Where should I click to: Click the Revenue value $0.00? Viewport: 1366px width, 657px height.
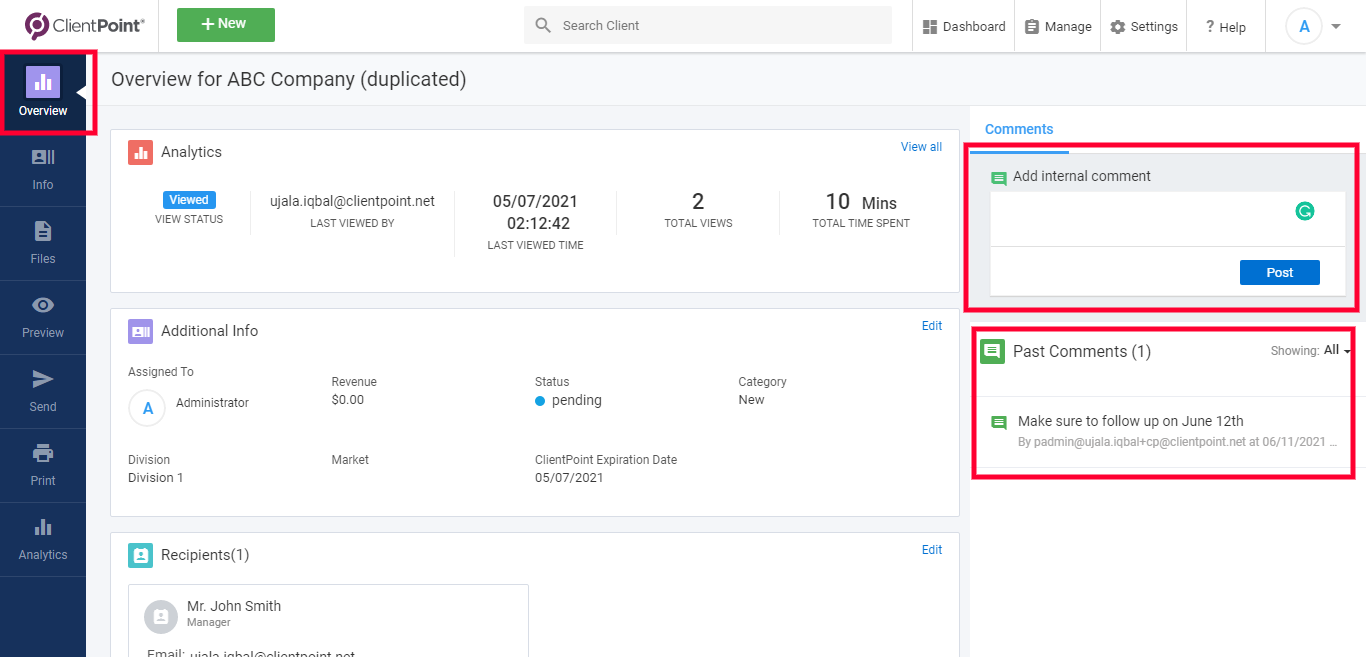tap(348, 400)
